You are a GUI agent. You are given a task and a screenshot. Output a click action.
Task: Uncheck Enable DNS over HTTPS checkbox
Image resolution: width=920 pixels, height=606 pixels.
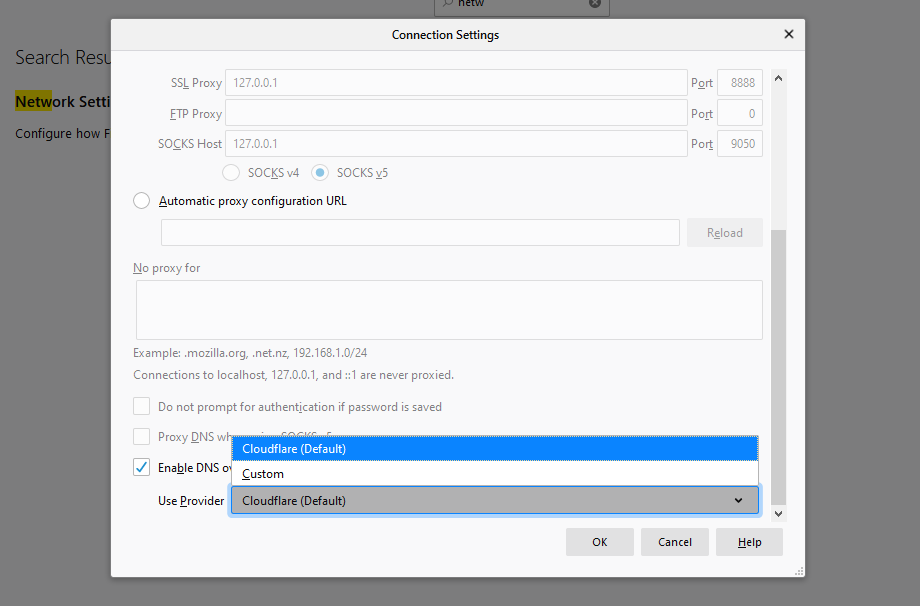[142, 467]
